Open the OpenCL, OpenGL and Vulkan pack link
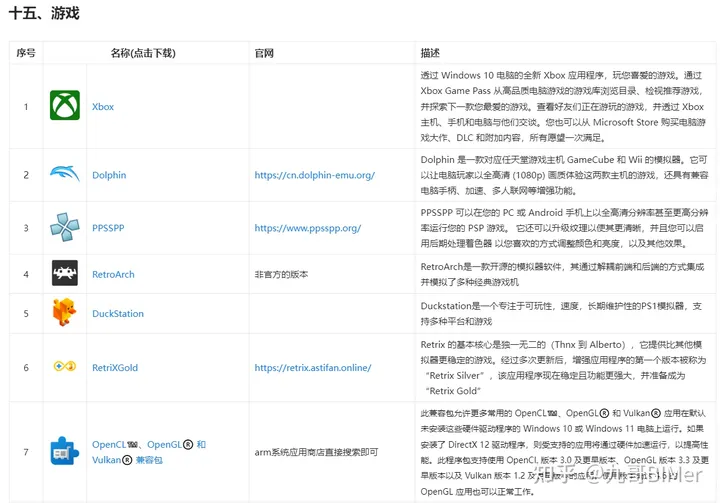The height and width of the screenshot is (503, 720). [x=149, y=452]
